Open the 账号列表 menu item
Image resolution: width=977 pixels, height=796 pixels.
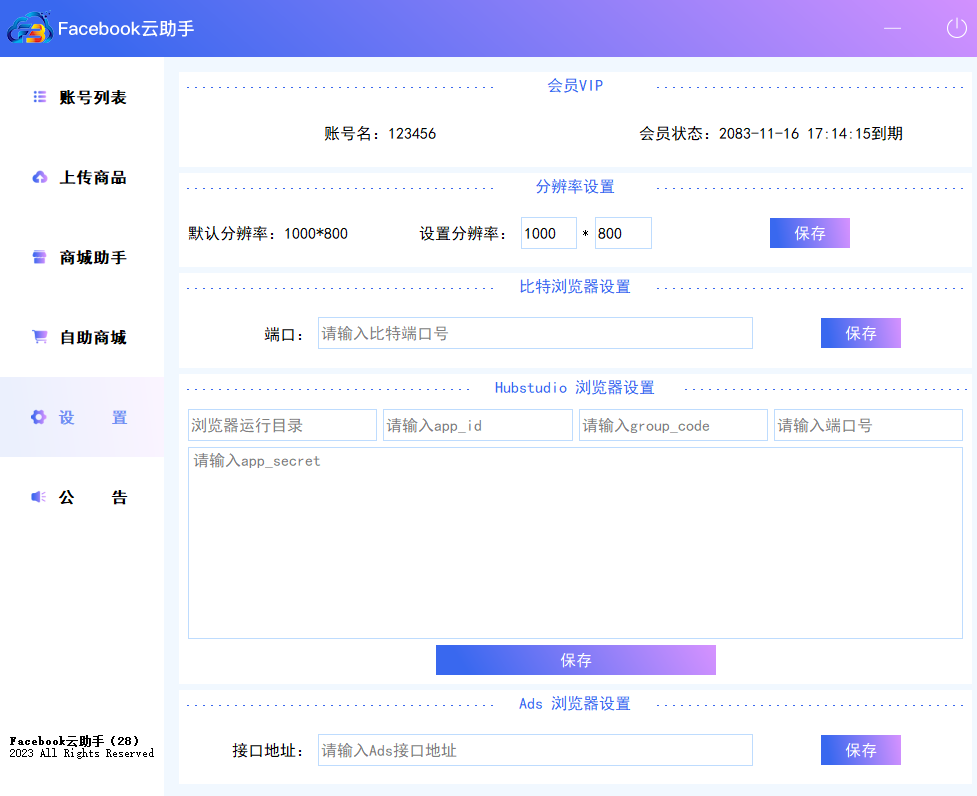(x=92, y=97)
